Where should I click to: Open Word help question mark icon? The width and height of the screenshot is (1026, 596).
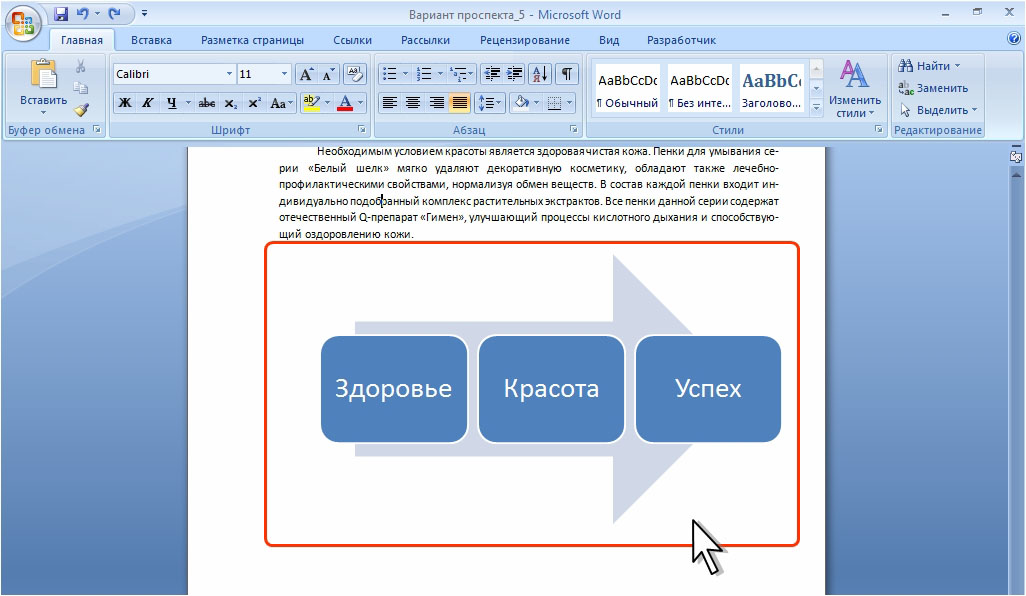1014,39
